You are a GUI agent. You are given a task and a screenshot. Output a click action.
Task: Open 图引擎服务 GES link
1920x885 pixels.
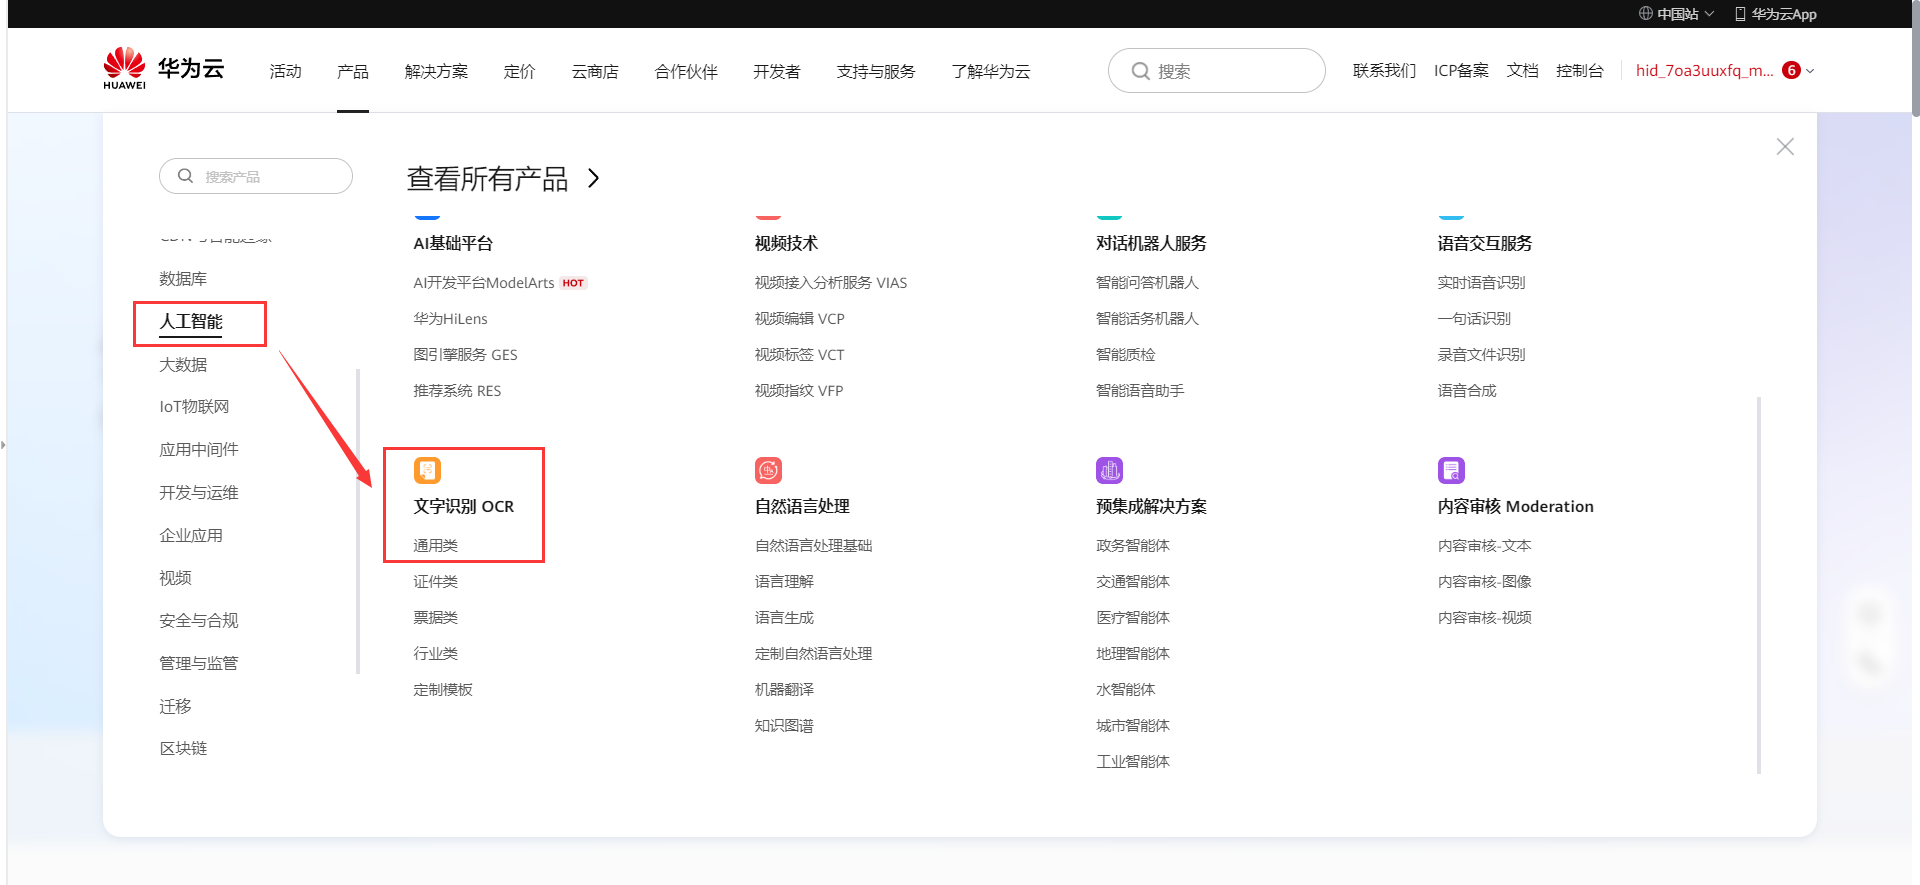tap(466, 355)
